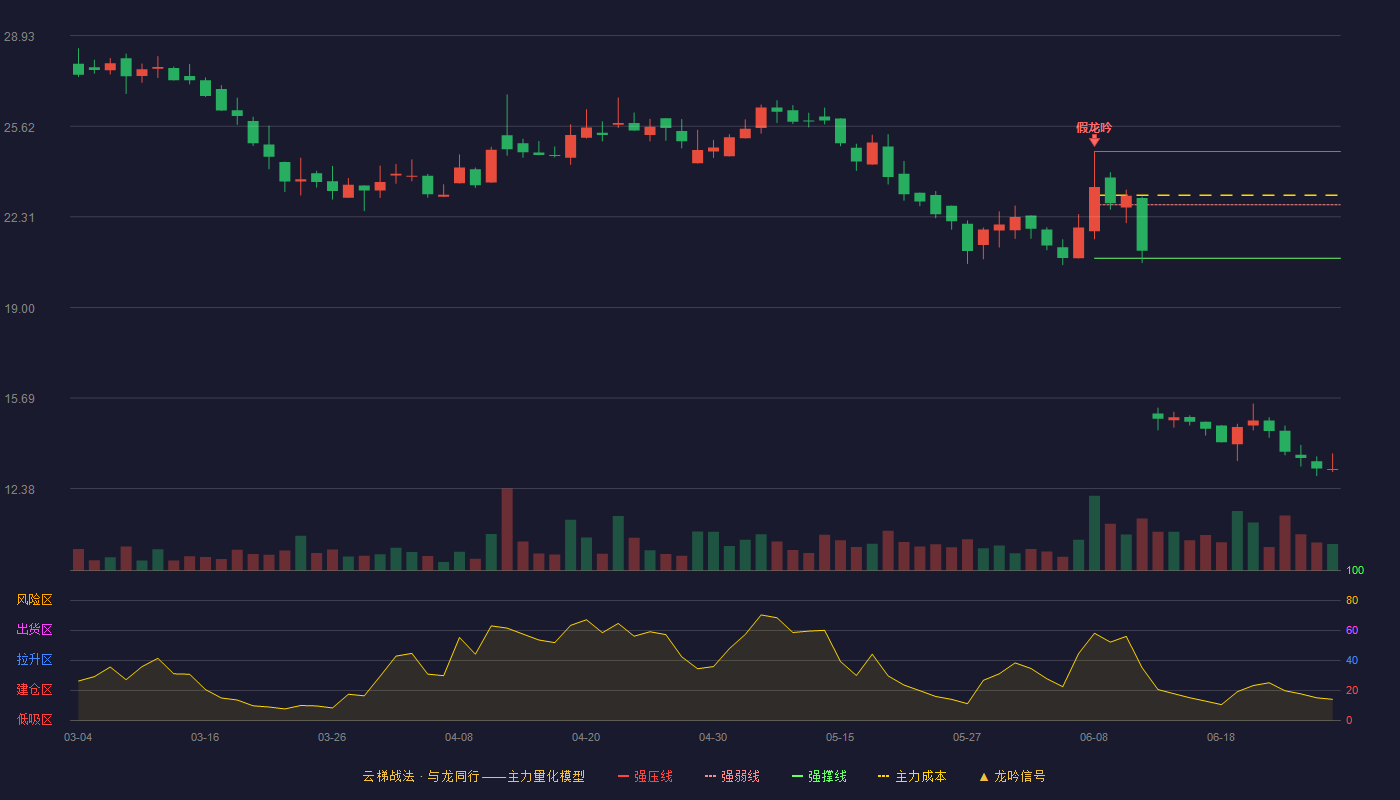Click the chart title 云梯战法 · 与龙同行

(421, 776)
